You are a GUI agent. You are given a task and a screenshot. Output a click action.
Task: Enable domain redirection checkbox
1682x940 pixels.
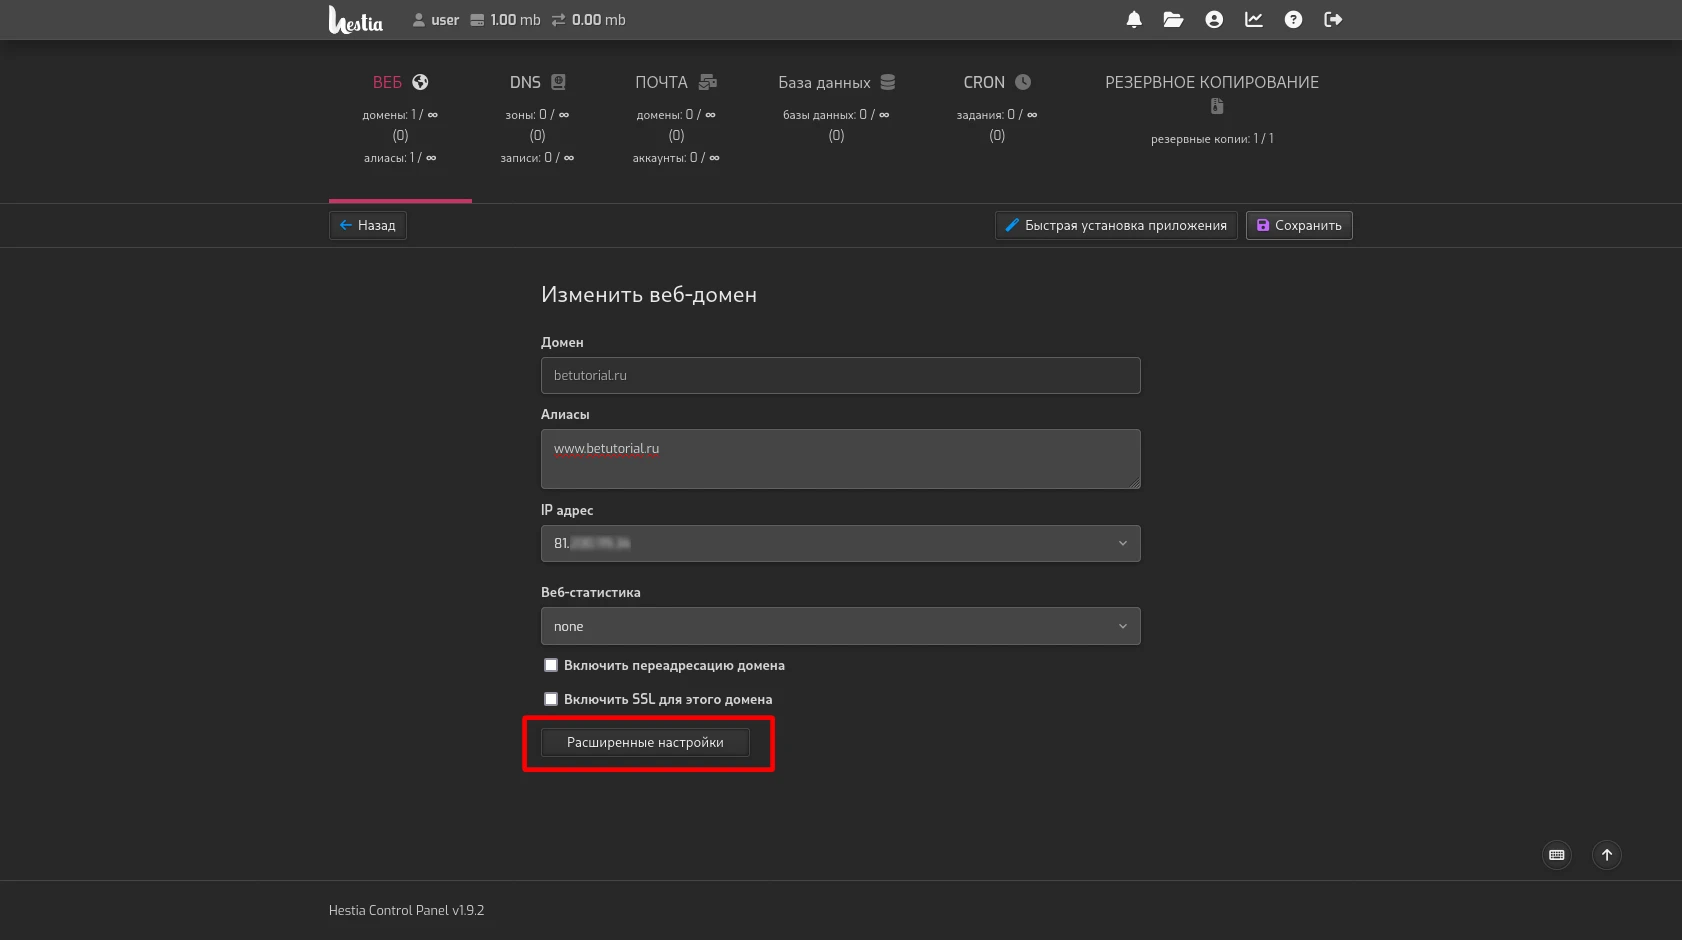(551, 665)
